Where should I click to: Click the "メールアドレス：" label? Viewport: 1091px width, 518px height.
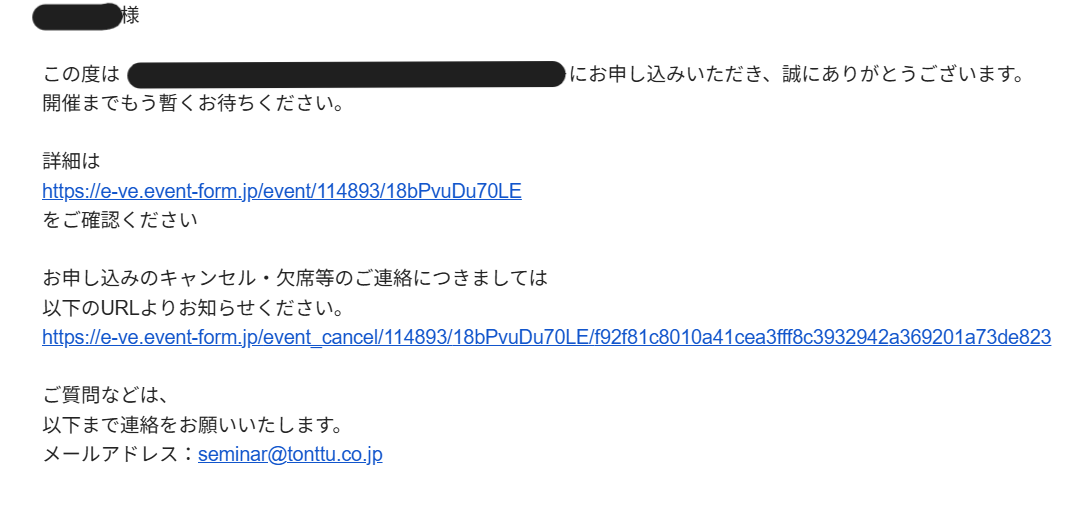119,454
